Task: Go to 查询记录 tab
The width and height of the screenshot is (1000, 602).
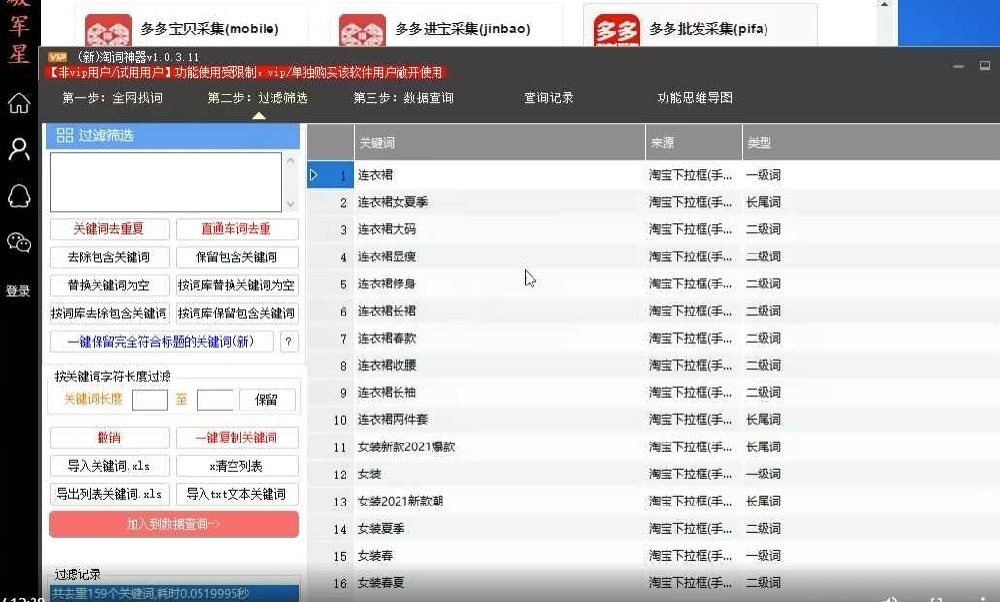Action: click(x=549, y=99)
